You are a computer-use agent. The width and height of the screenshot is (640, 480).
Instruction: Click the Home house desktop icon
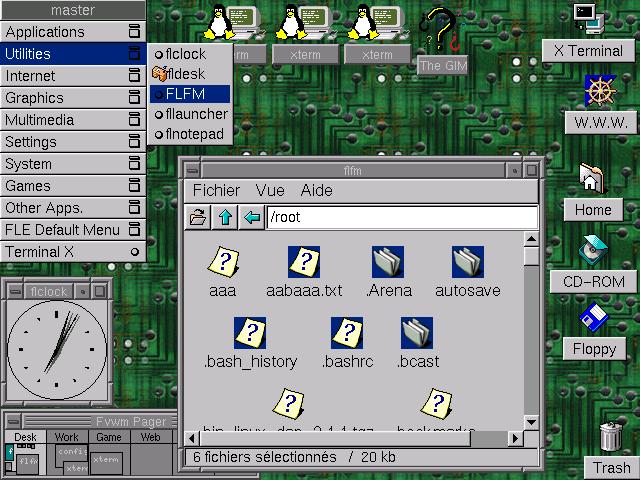click(x=591, y=178)
